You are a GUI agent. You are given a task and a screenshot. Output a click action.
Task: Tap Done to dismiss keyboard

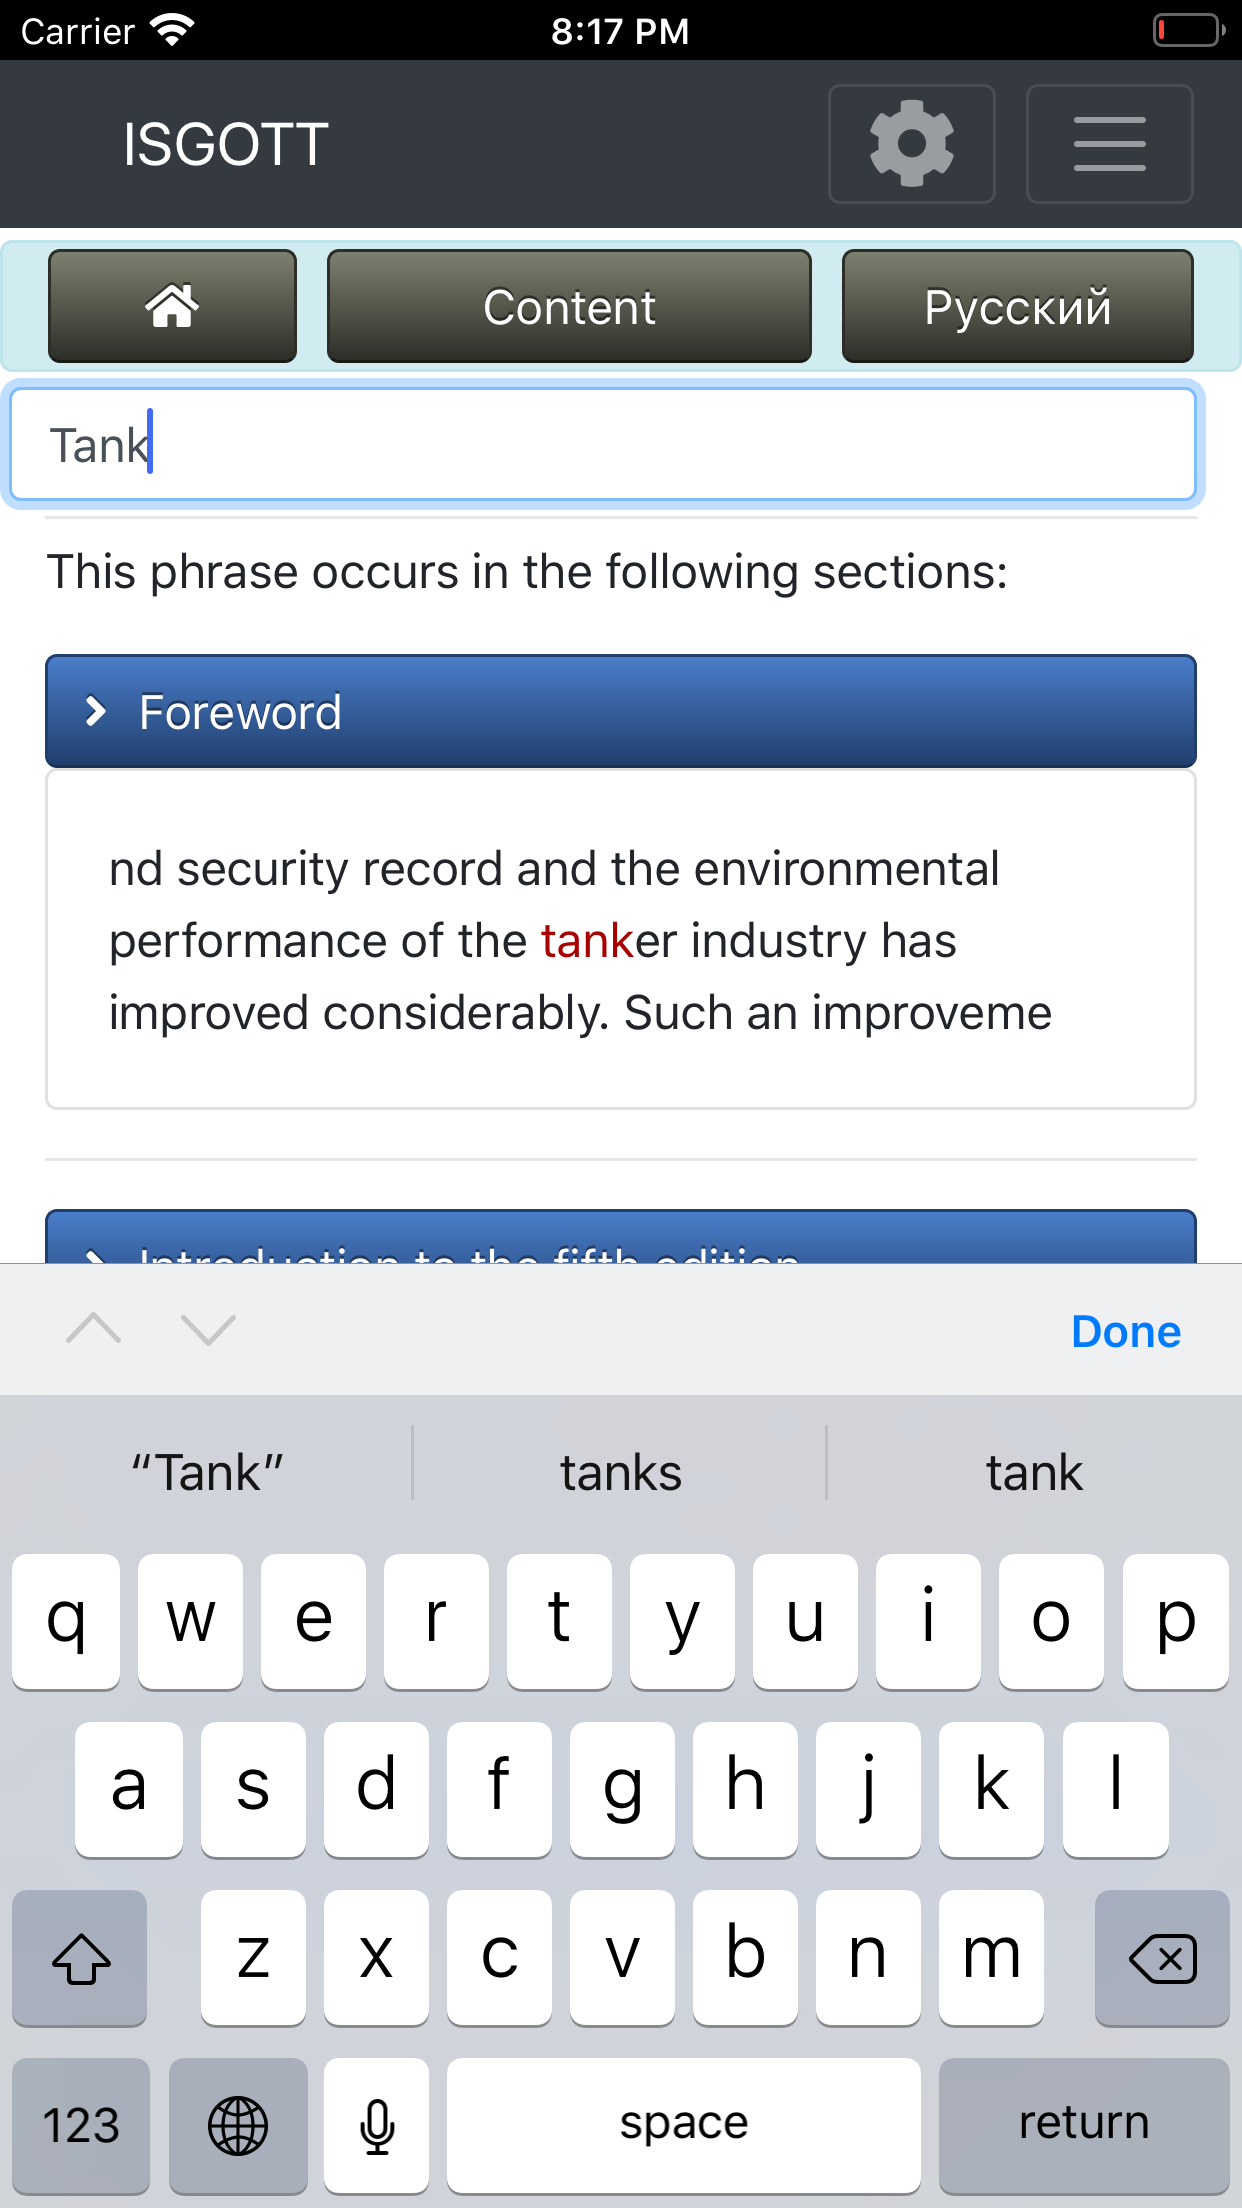(1125, 1332)
